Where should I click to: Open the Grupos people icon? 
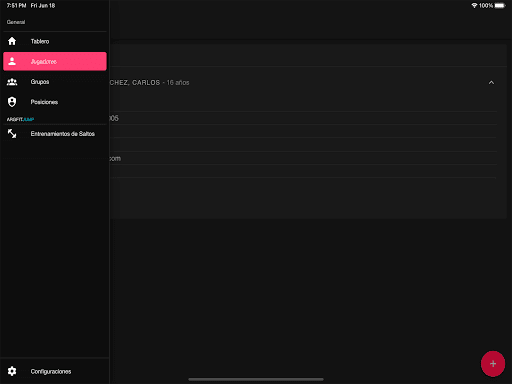pyautogui.click(x=12, y=82)
